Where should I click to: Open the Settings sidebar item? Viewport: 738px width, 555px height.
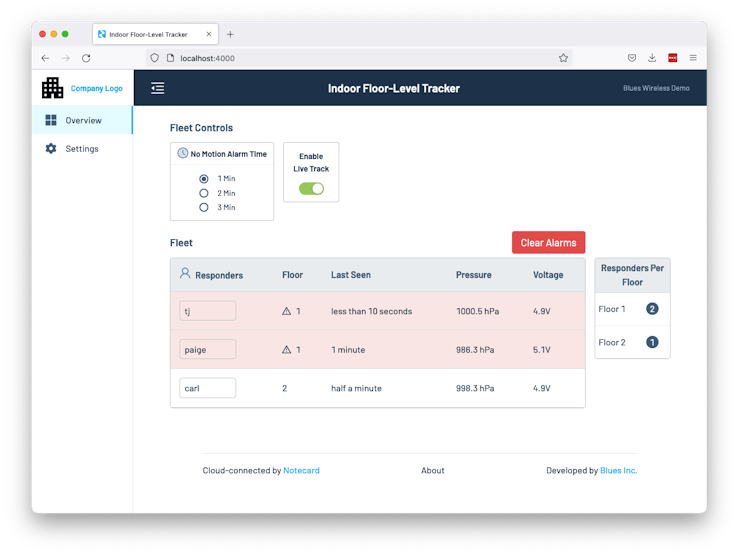(82, 149)
